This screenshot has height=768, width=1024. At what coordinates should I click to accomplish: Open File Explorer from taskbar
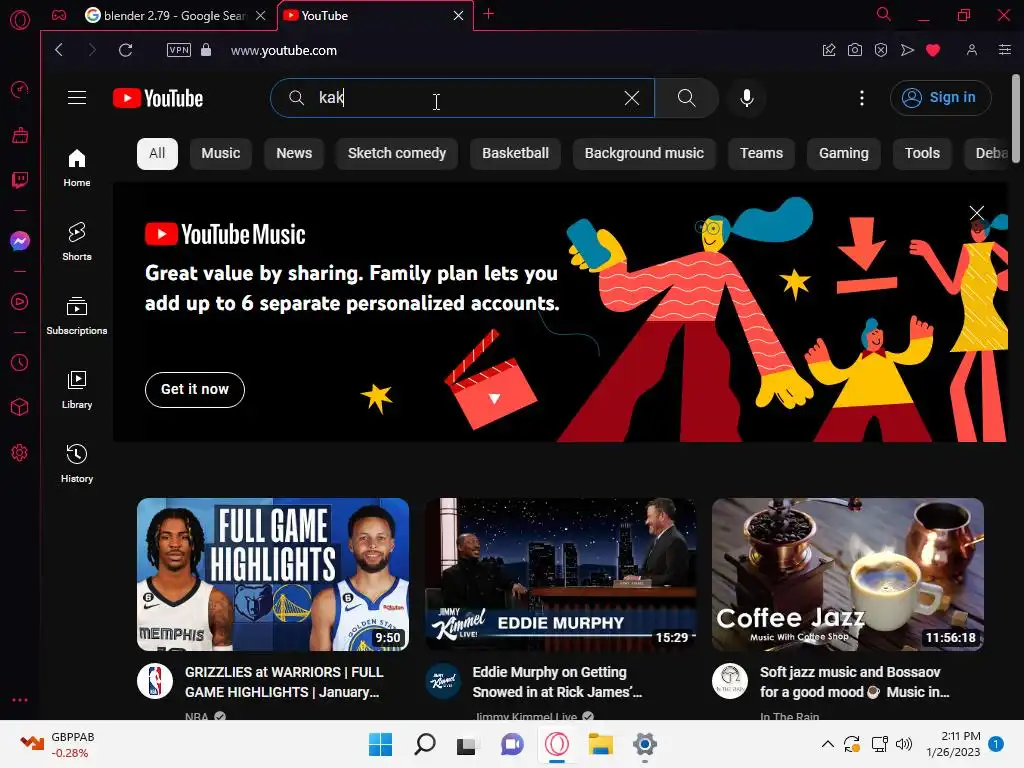(600, 744)
